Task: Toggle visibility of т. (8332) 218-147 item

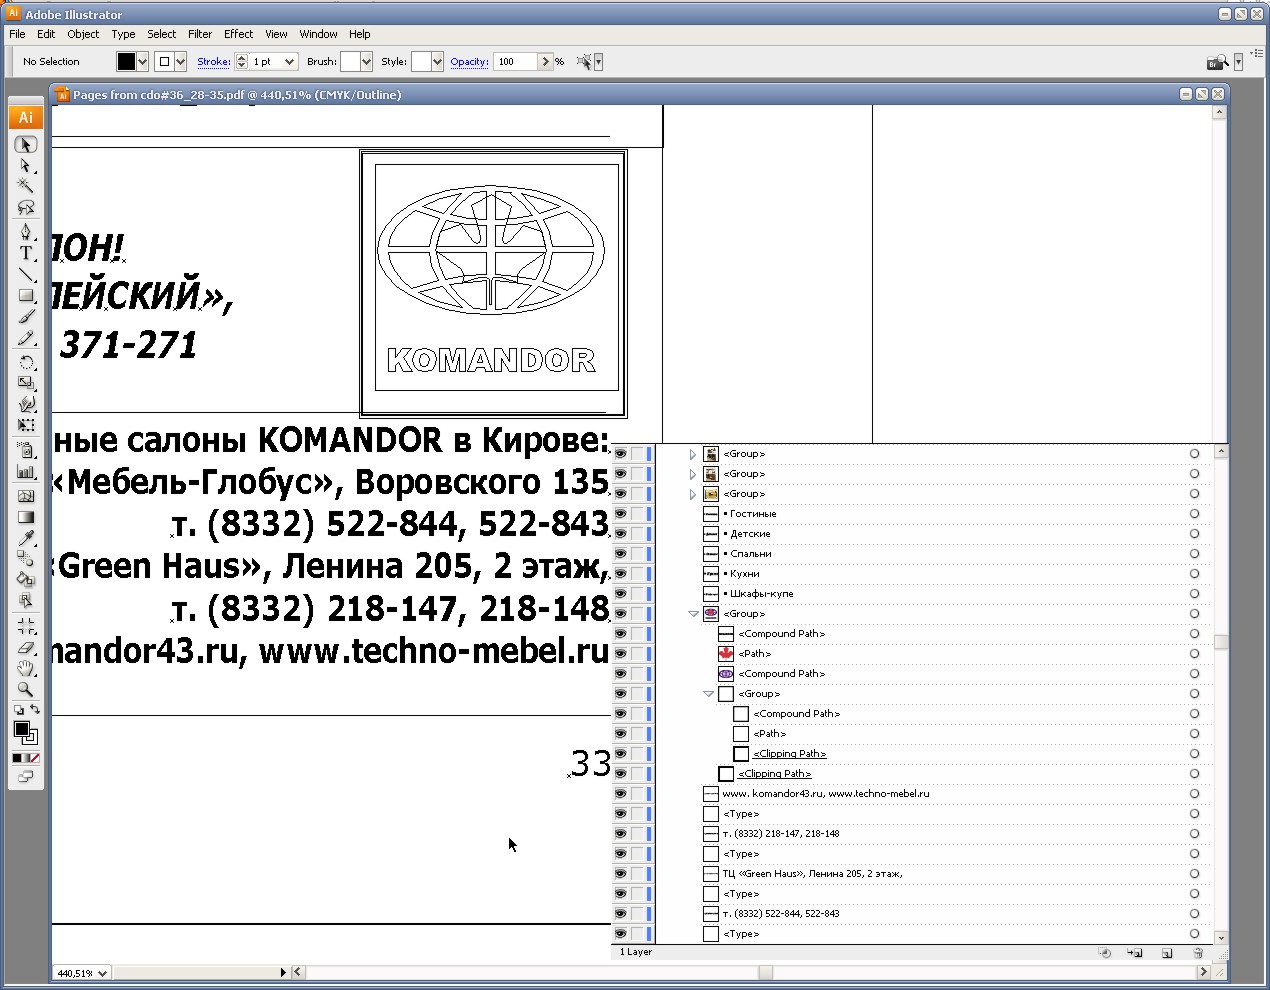Action: [x=621, y=834]
